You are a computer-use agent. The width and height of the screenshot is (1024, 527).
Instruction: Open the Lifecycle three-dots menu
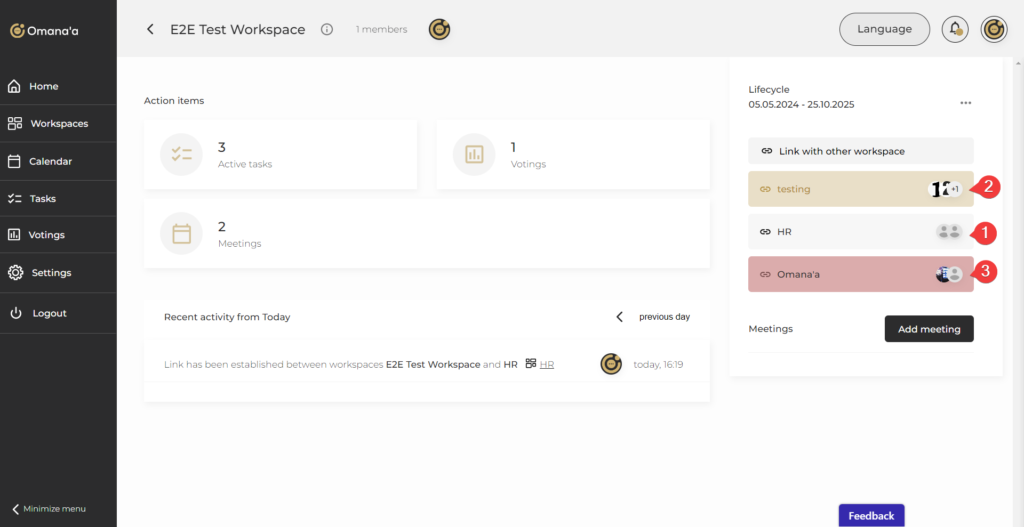click(x=965, y=103)
